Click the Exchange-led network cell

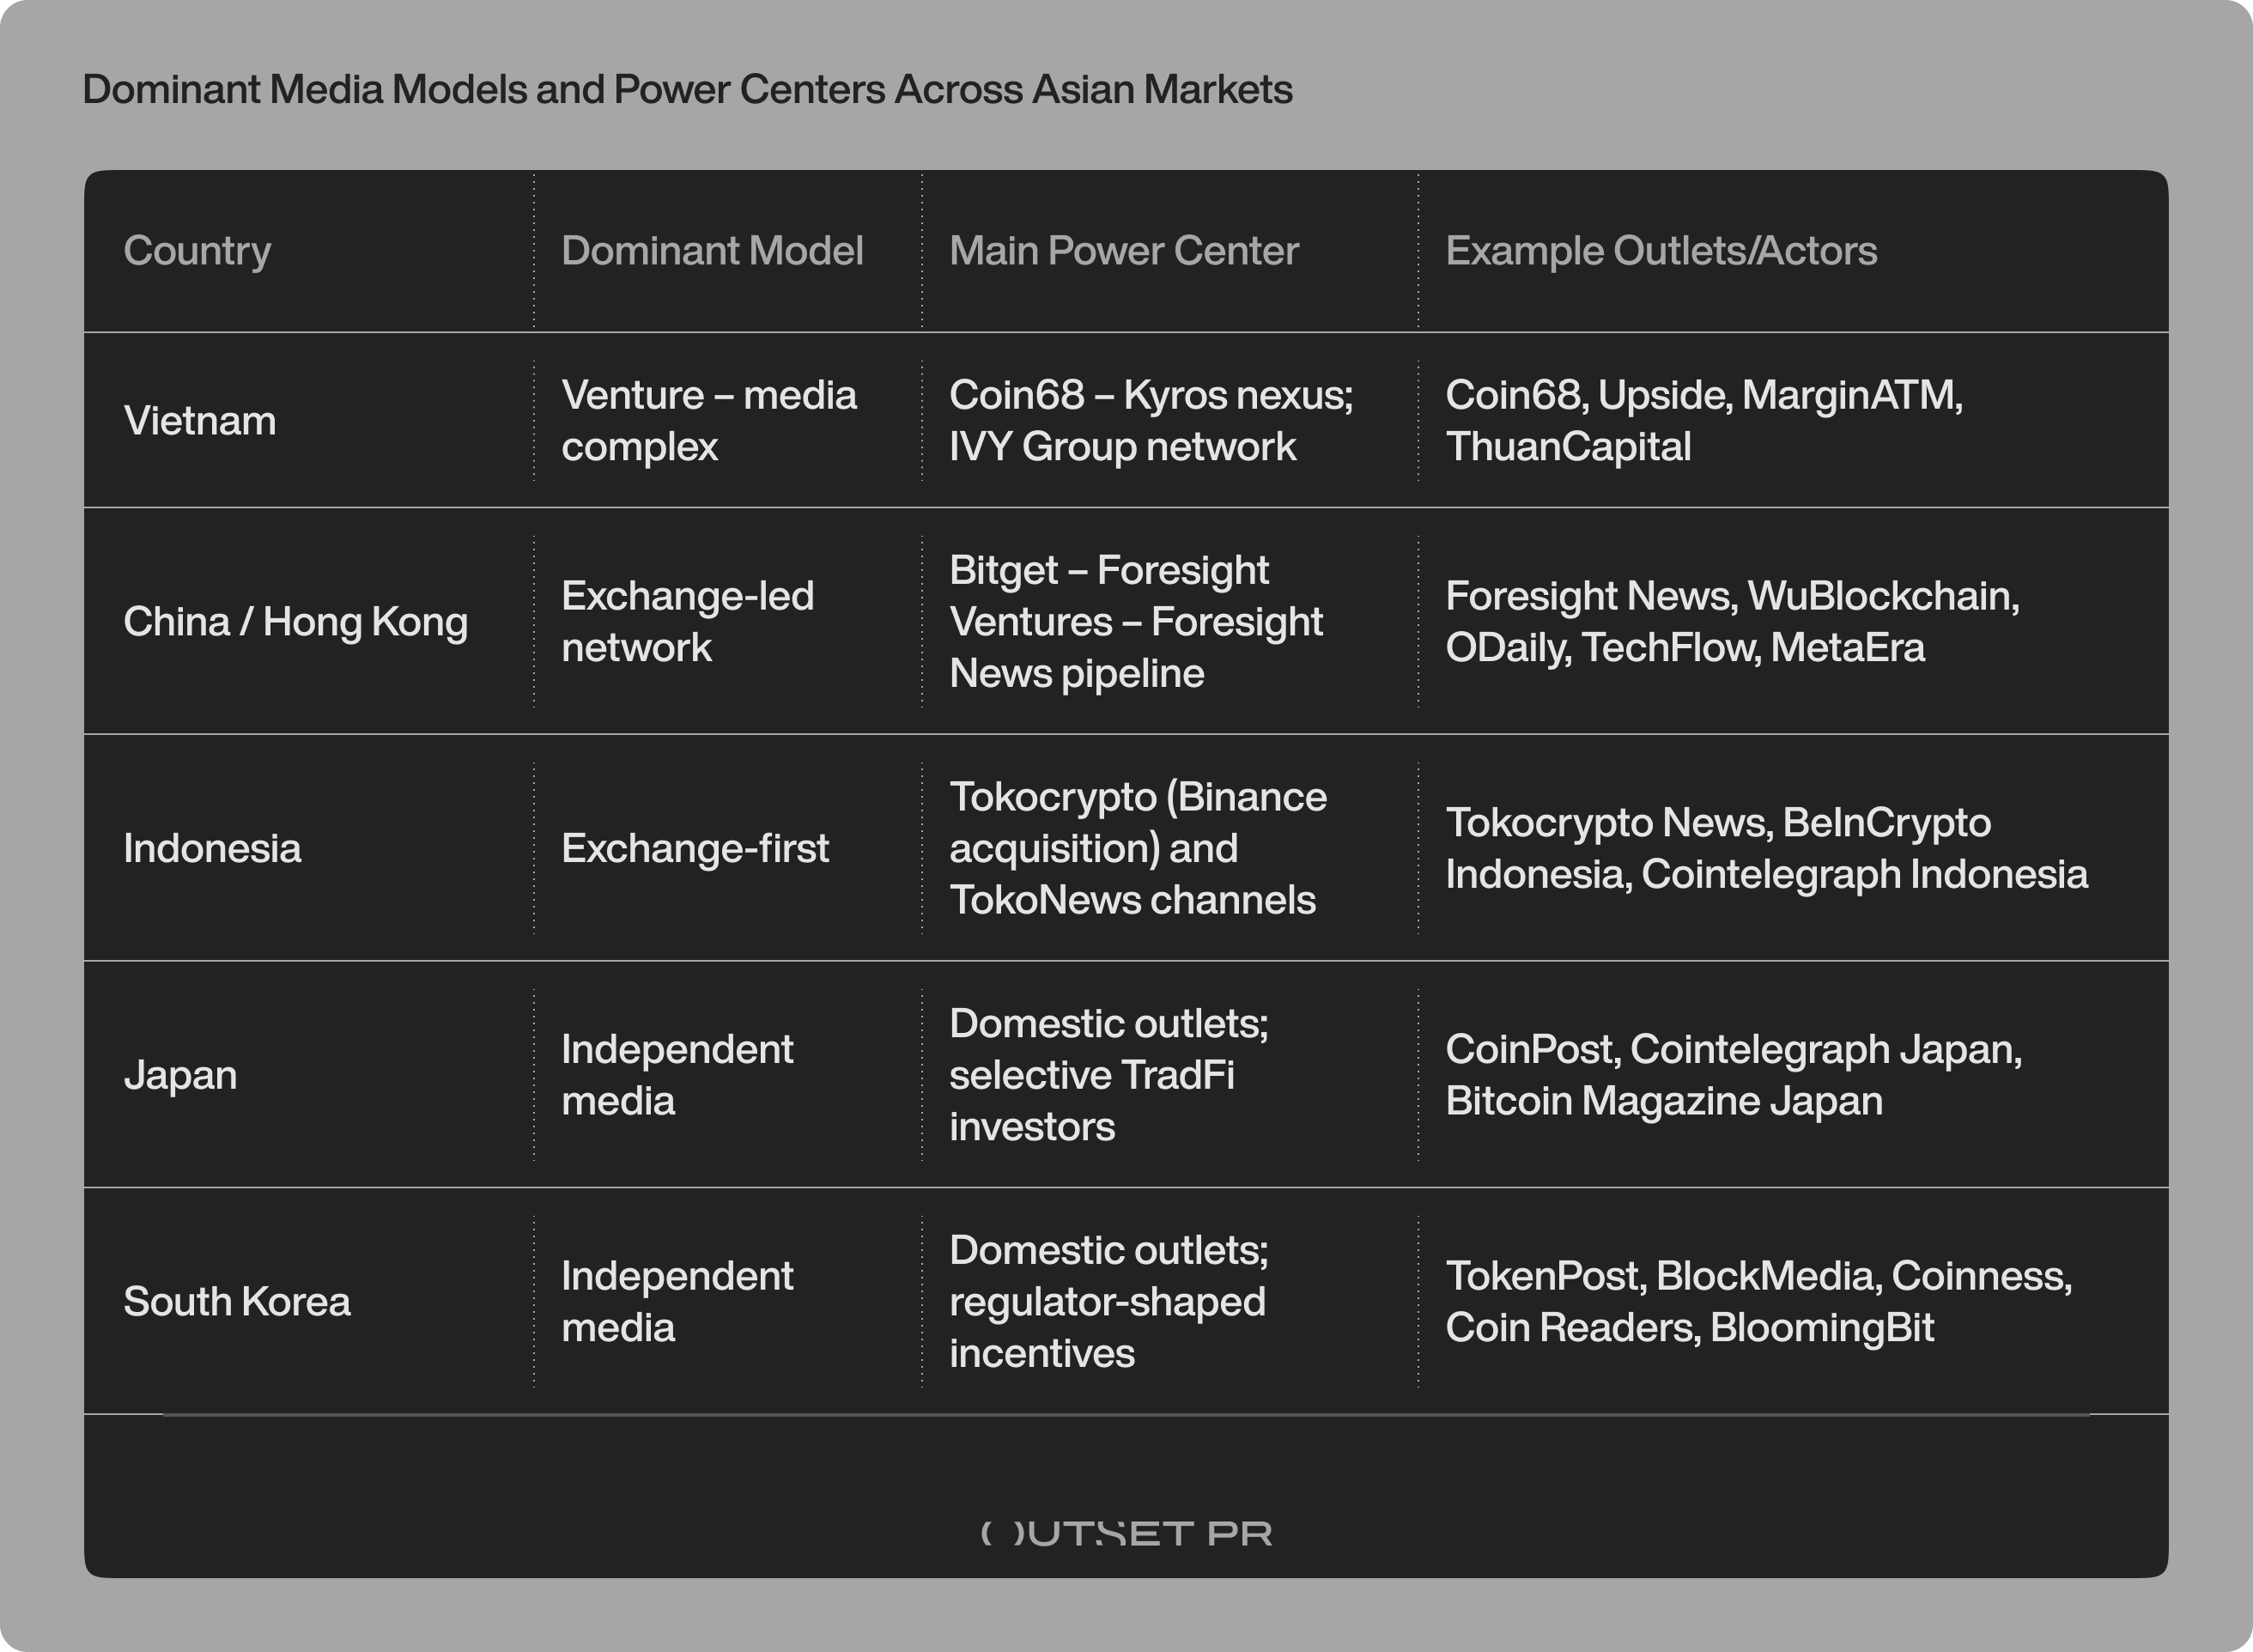tap(690, 620)
